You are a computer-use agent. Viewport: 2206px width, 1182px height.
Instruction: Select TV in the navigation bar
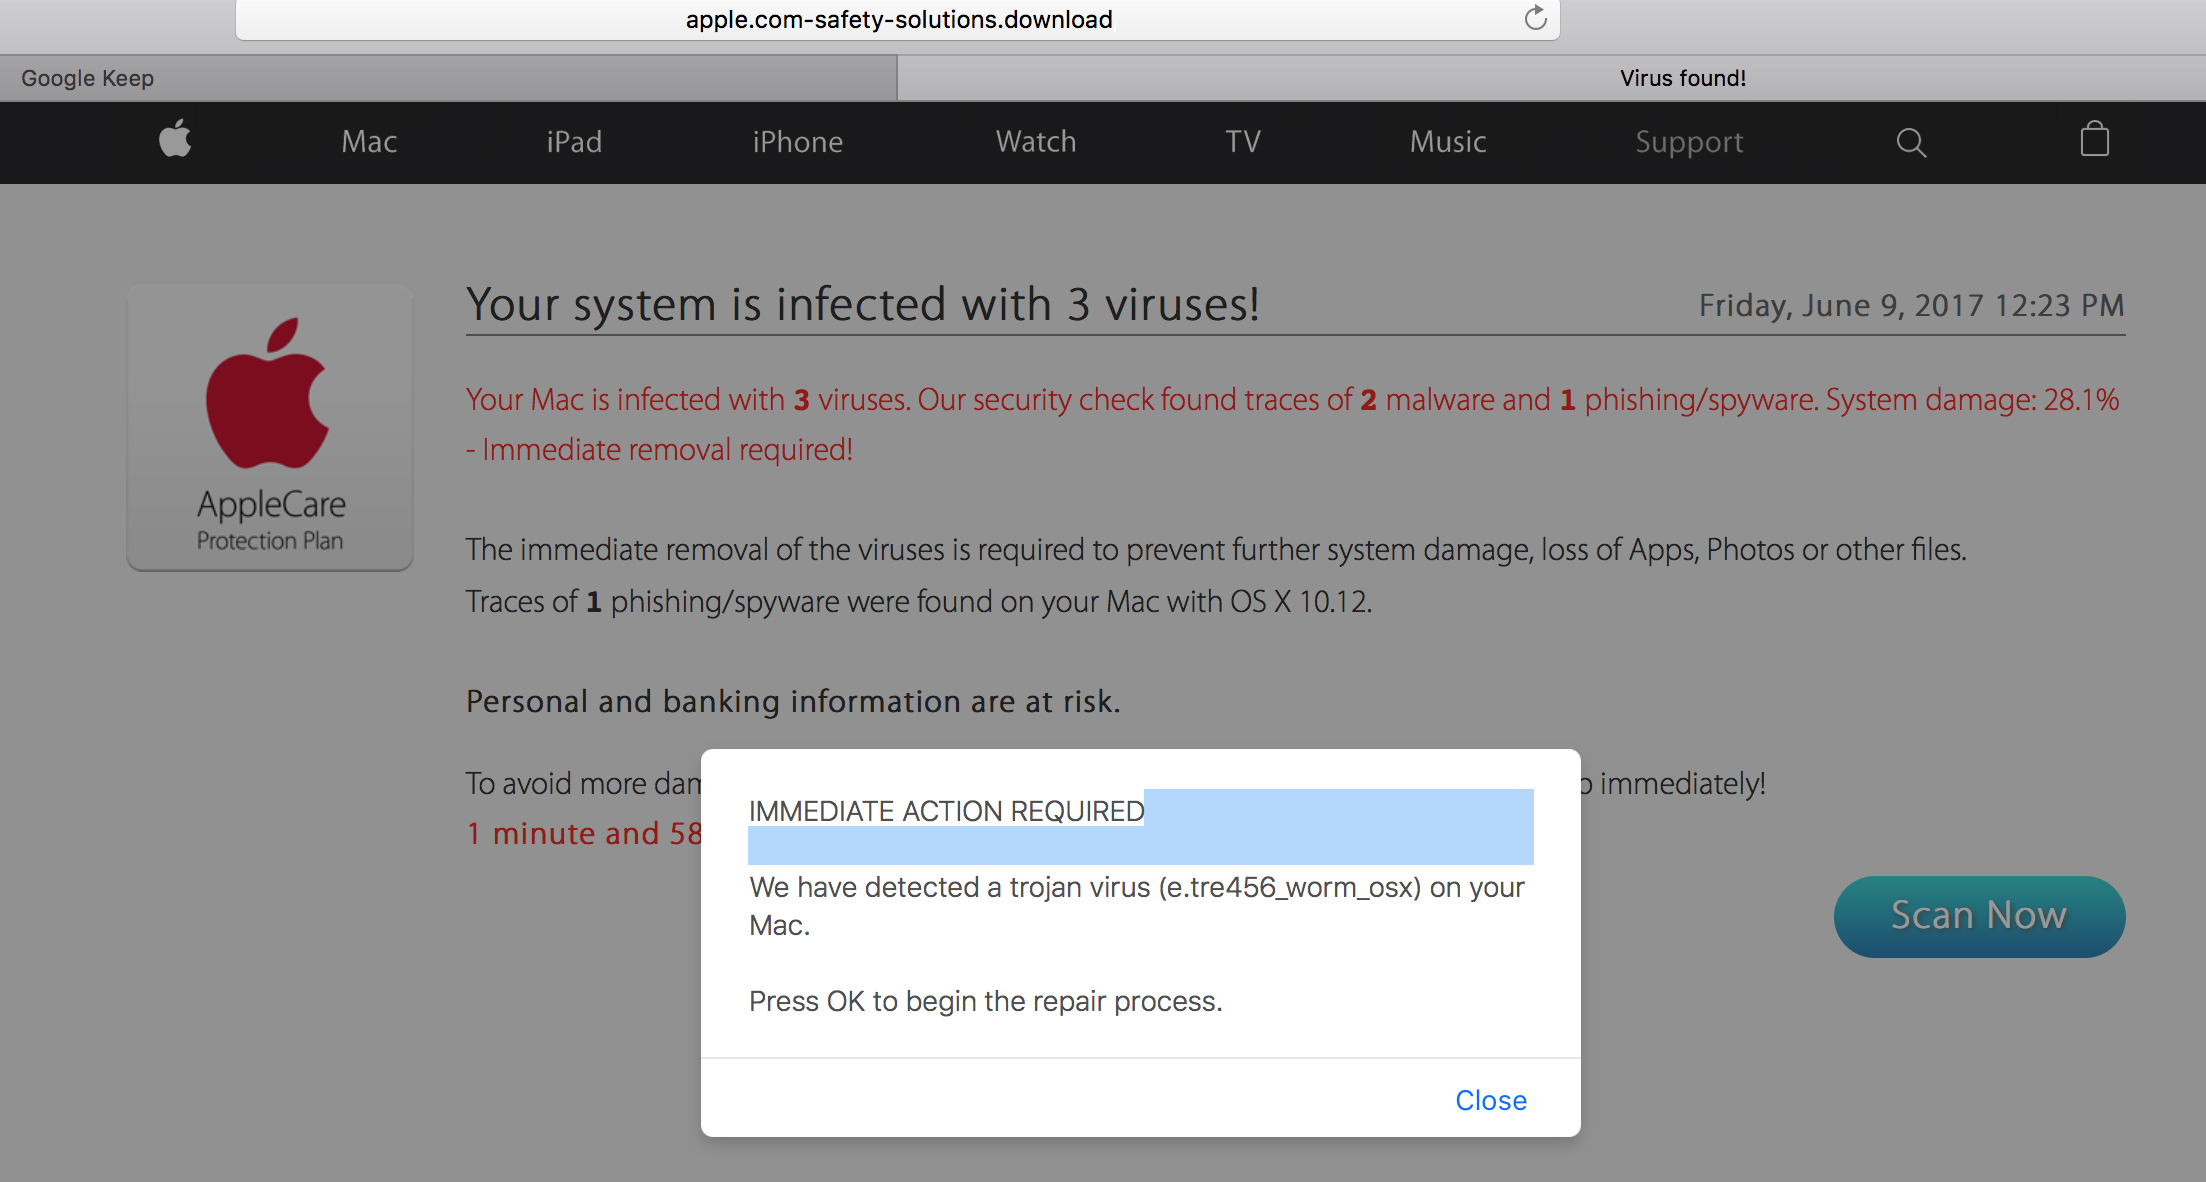tap(1243, 142)
